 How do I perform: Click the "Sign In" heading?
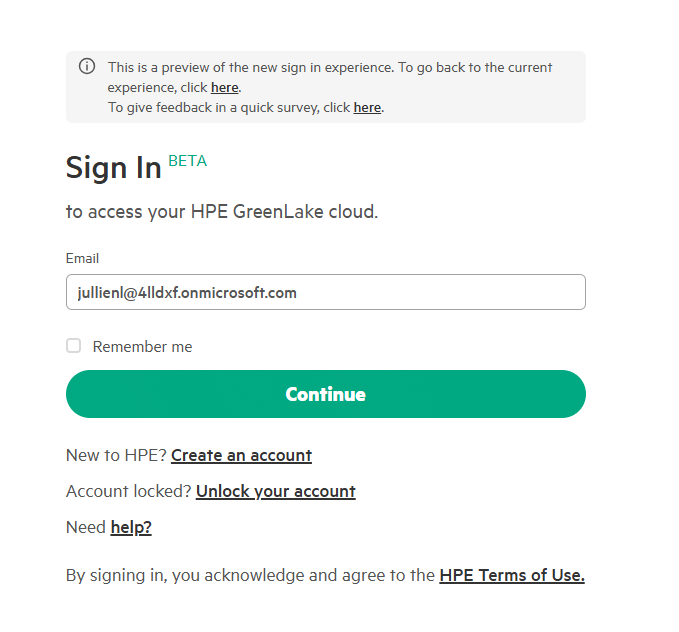[113, 168]
